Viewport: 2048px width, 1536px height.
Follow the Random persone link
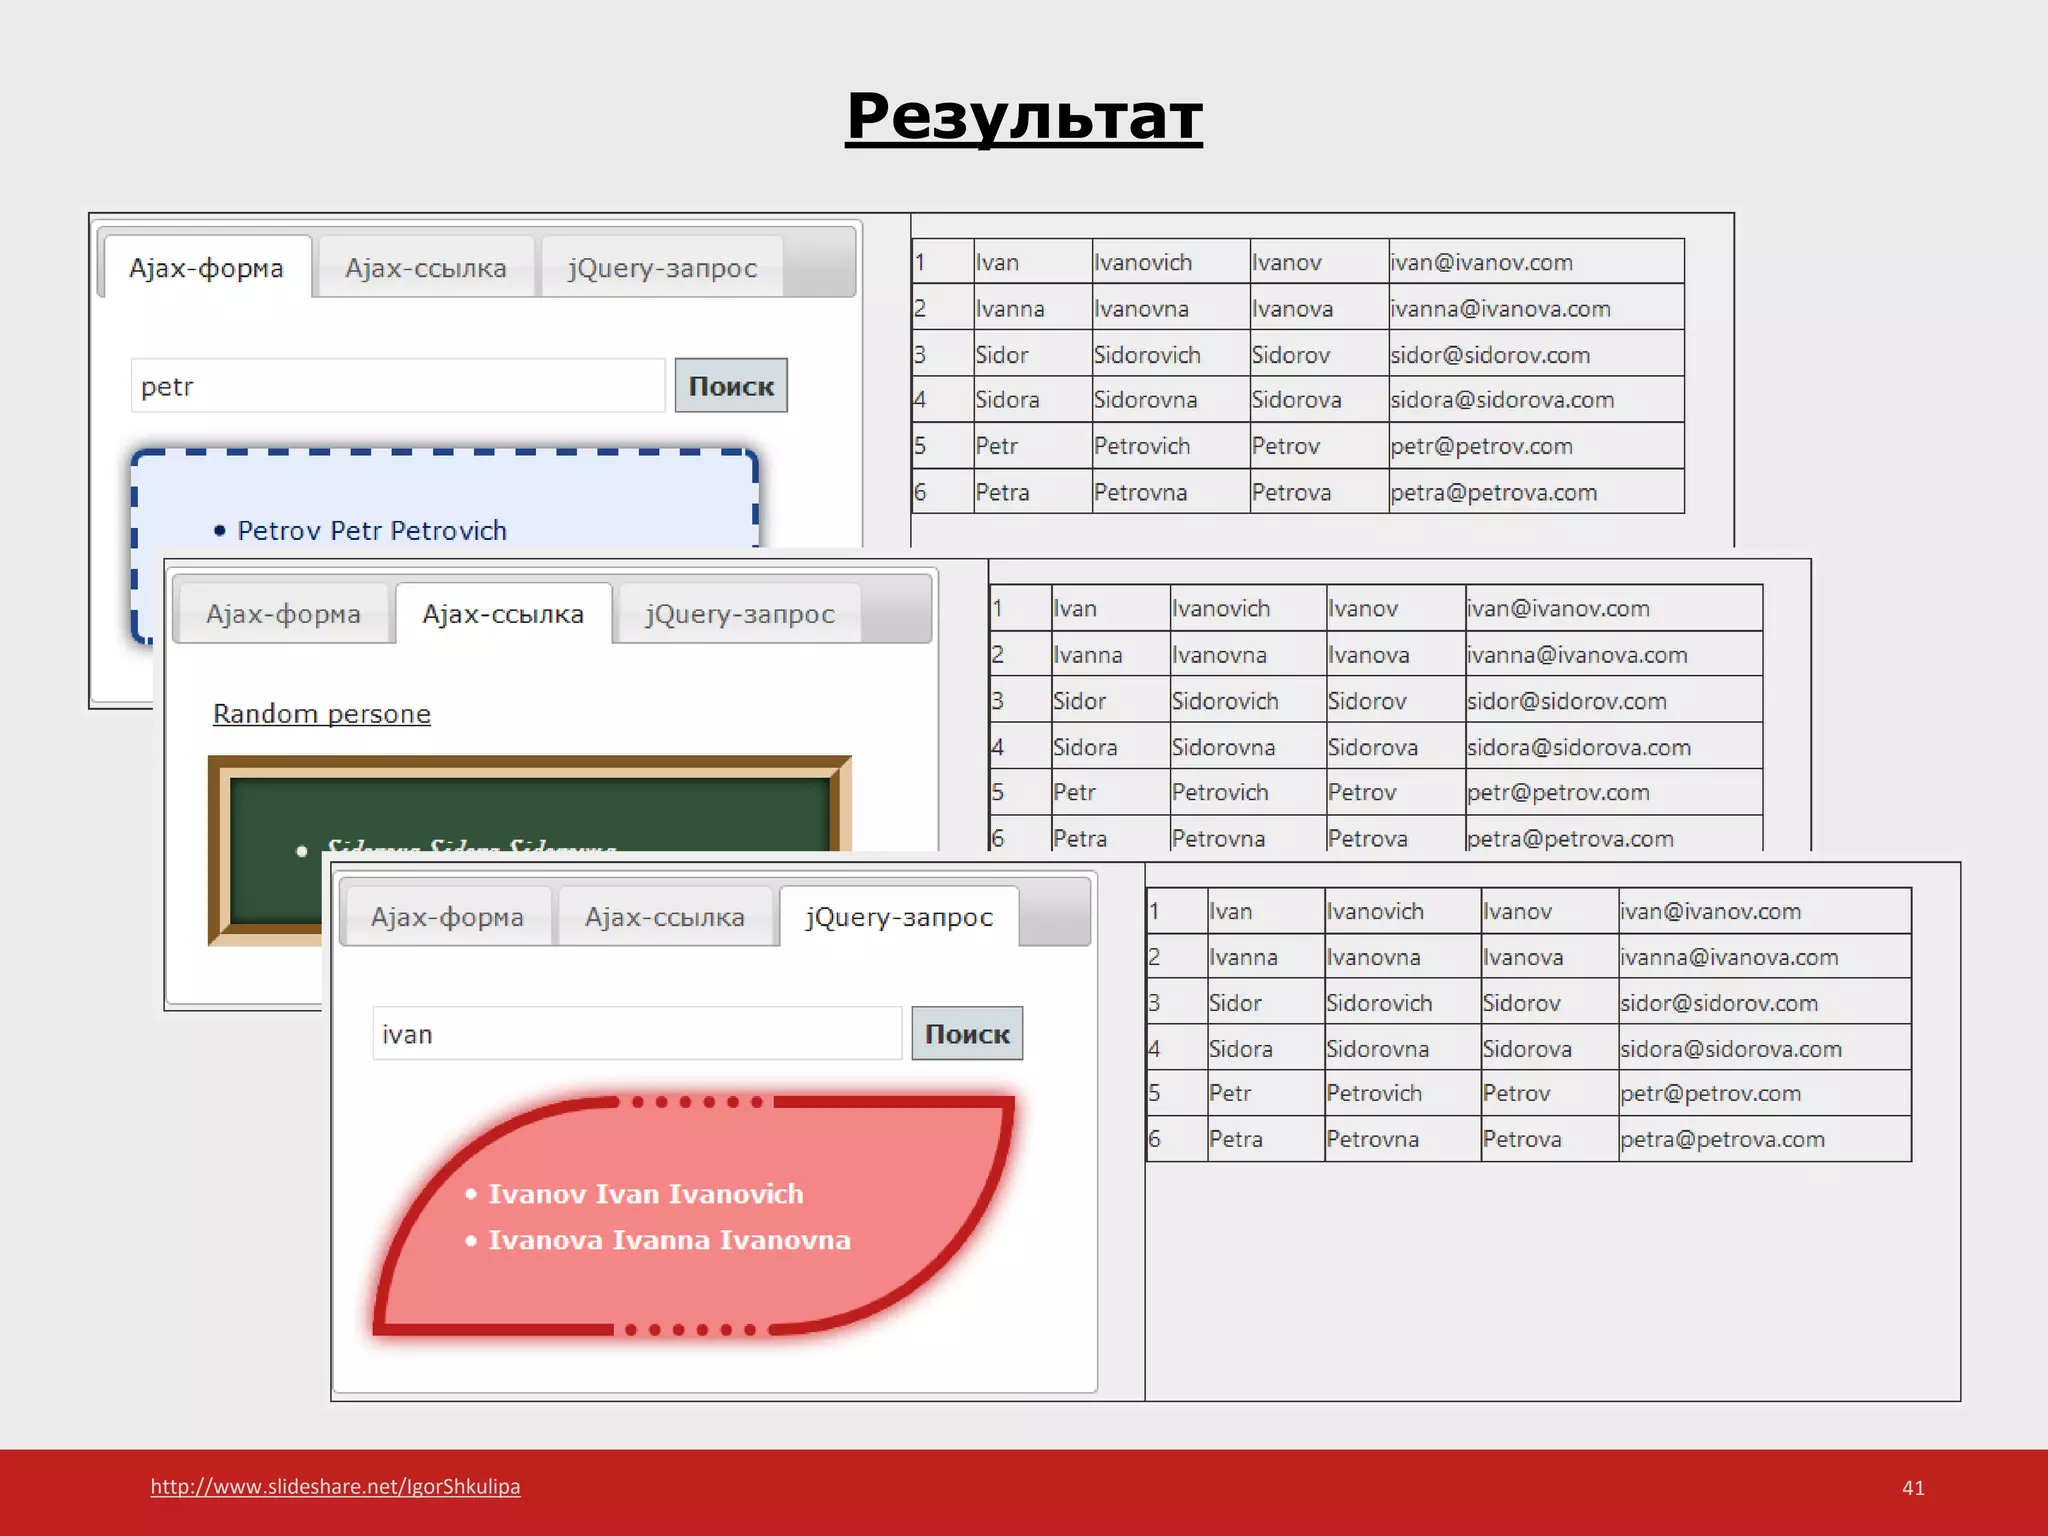tap(322, 713)
